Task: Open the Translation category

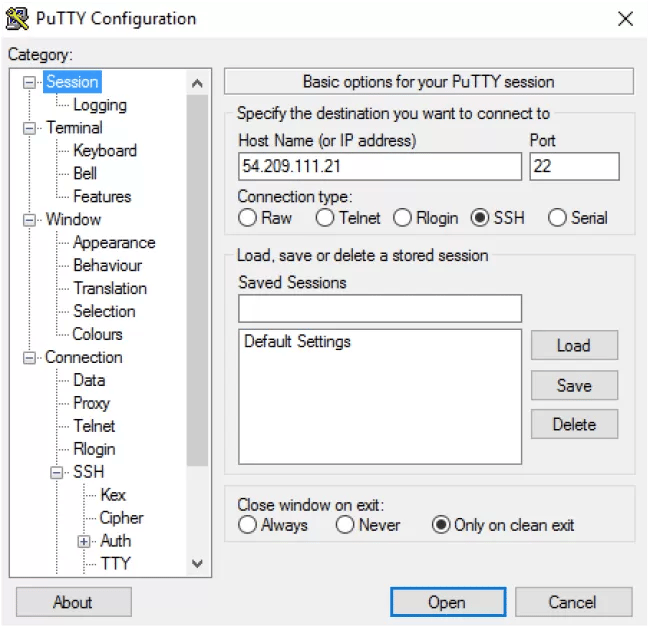Action: click(110, 288)
